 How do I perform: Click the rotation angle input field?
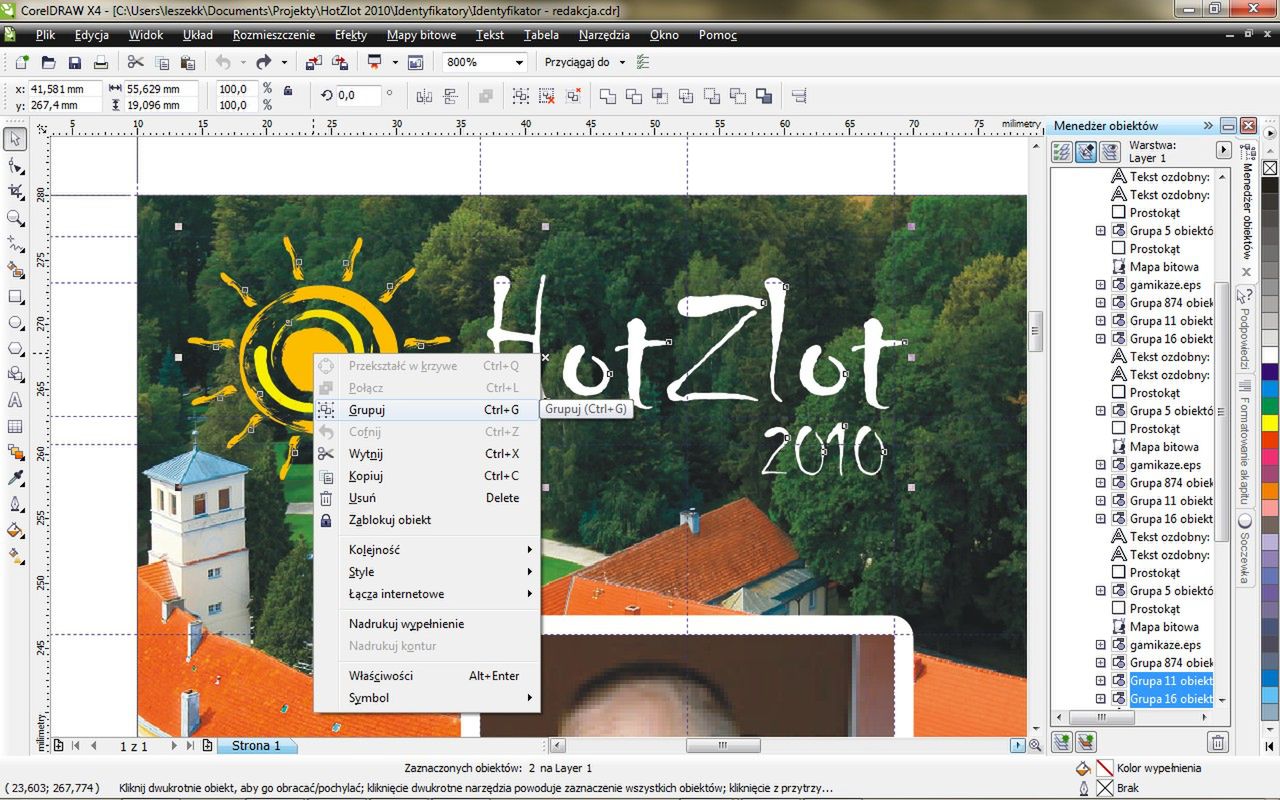coord(358,96)
